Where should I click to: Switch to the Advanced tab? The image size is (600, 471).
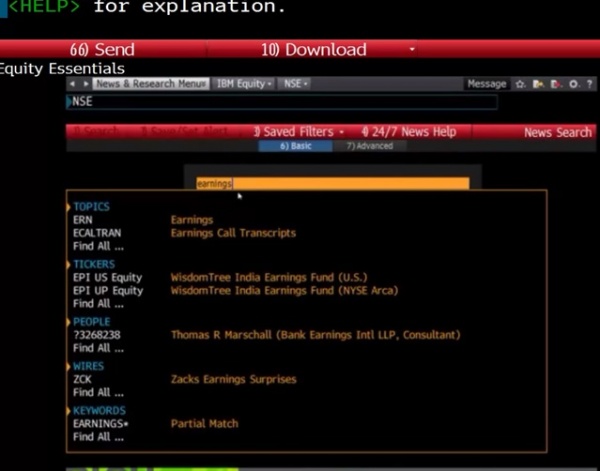click(x=369, y=146)
